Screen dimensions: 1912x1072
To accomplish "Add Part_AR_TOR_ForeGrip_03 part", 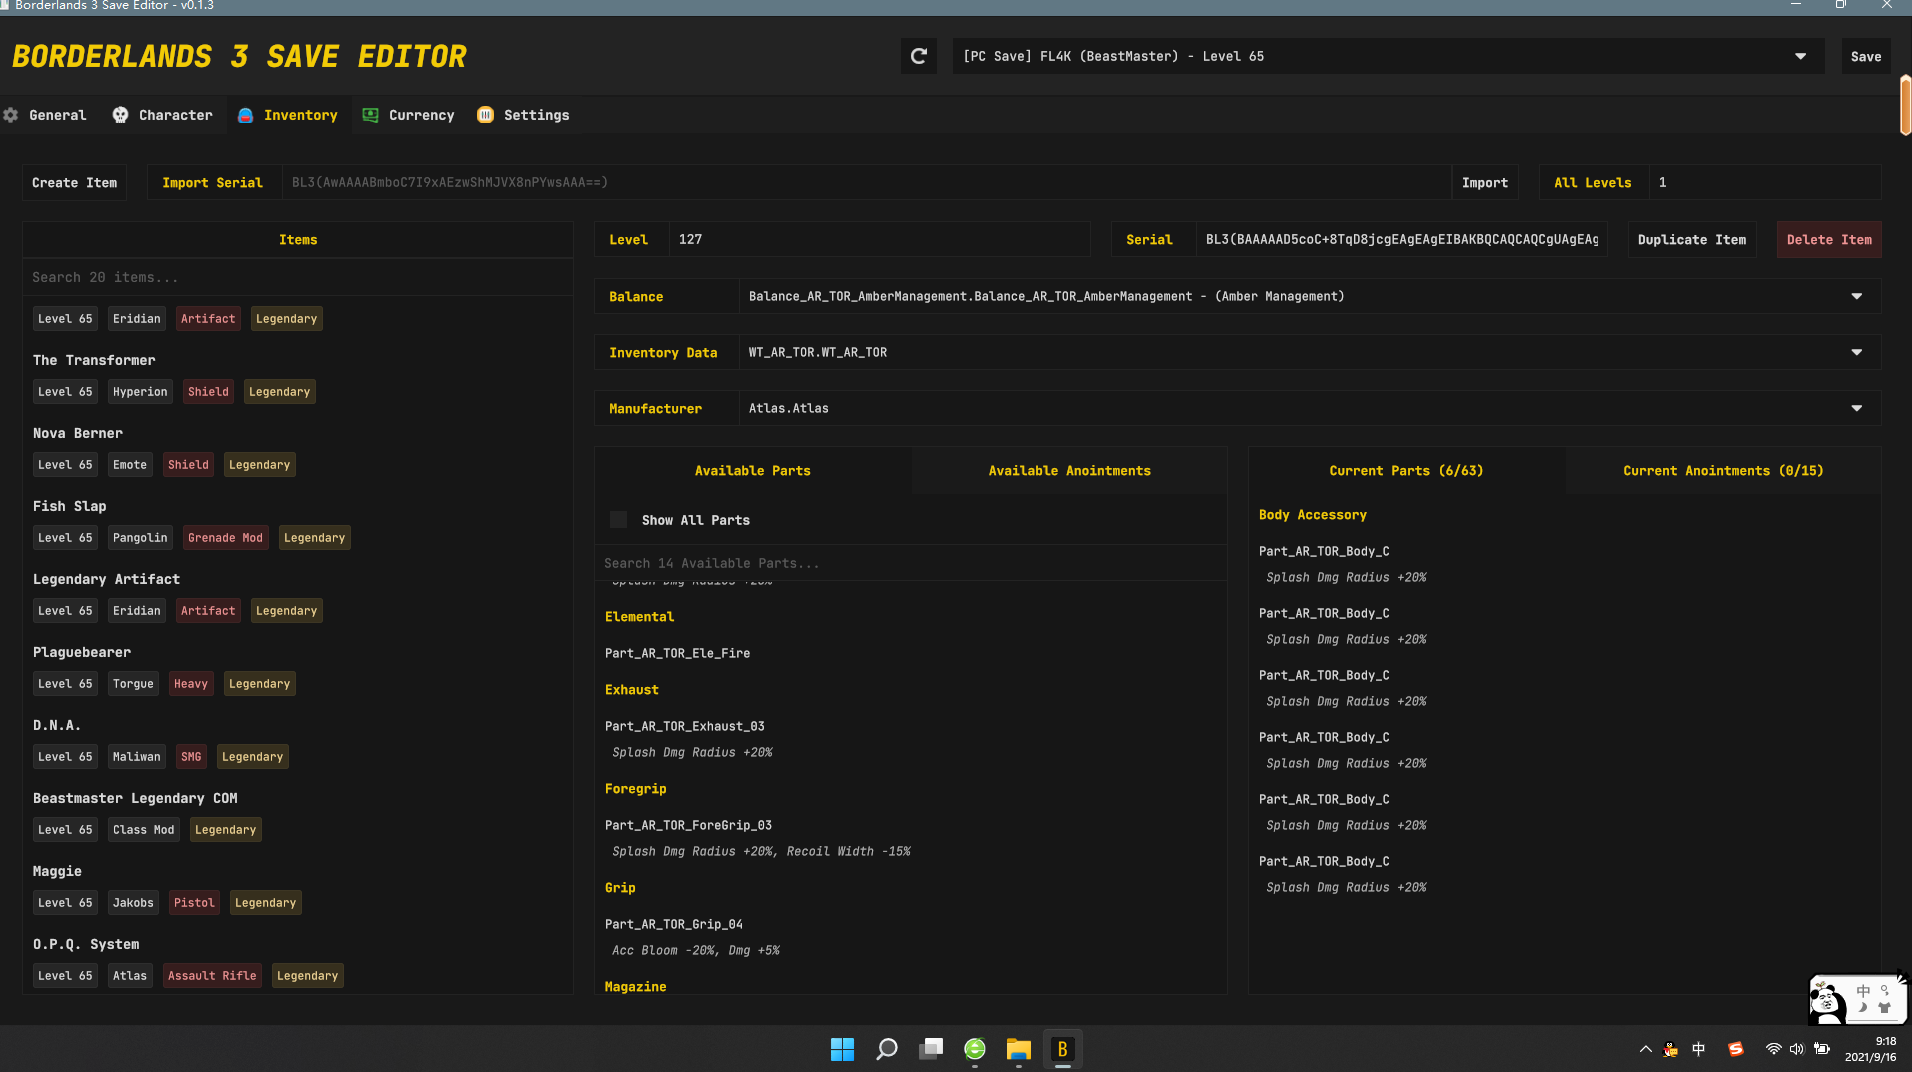I will tap(688, 825).
